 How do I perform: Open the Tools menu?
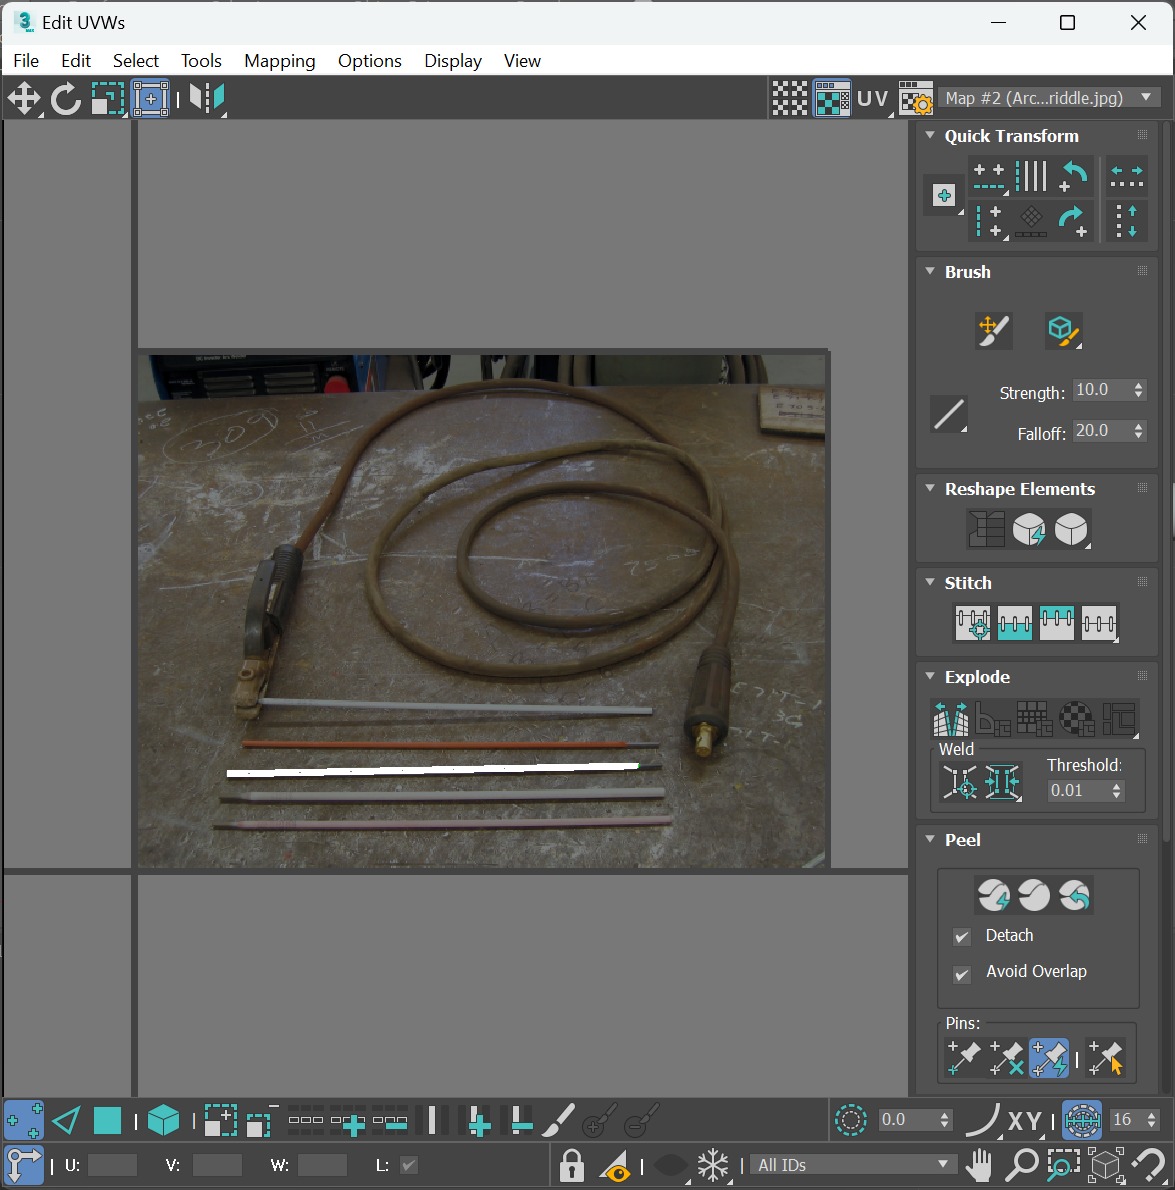[x=201, y=61]
